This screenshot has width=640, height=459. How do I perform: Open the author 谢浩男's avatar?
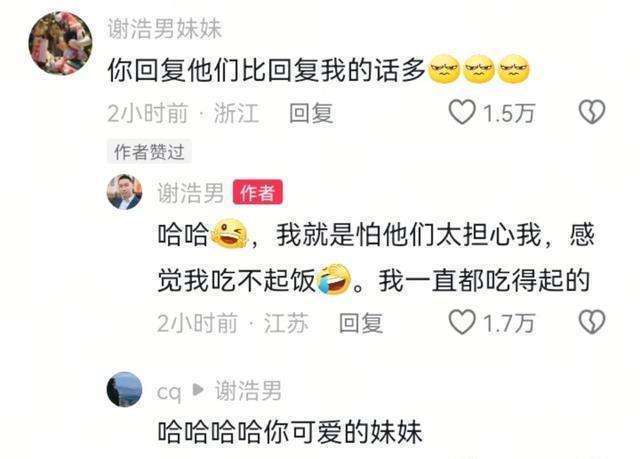[124, 192]
